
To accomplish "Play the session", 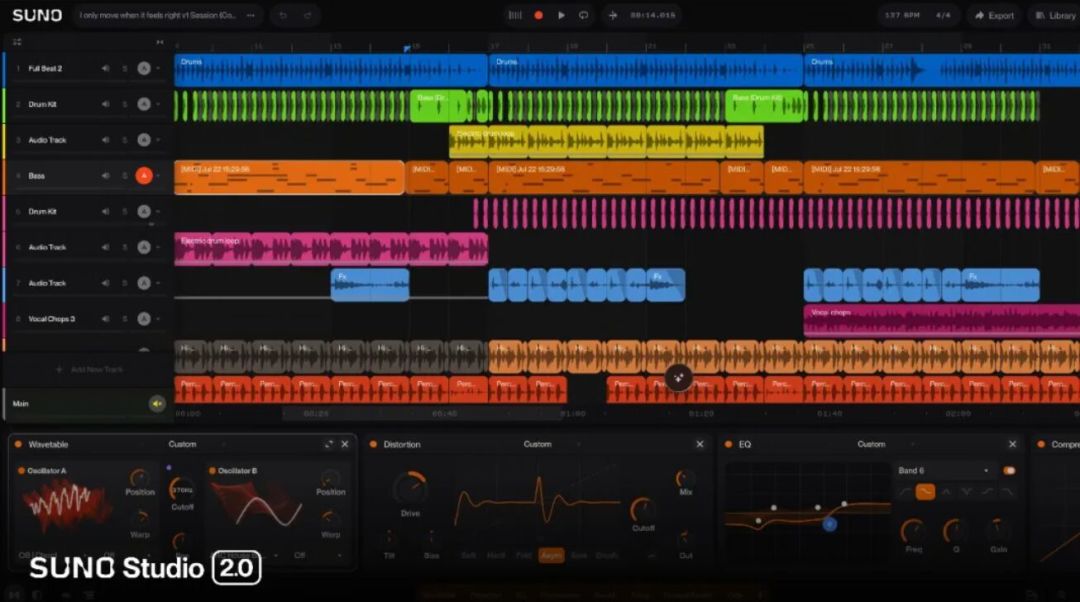I will [561, 15].
